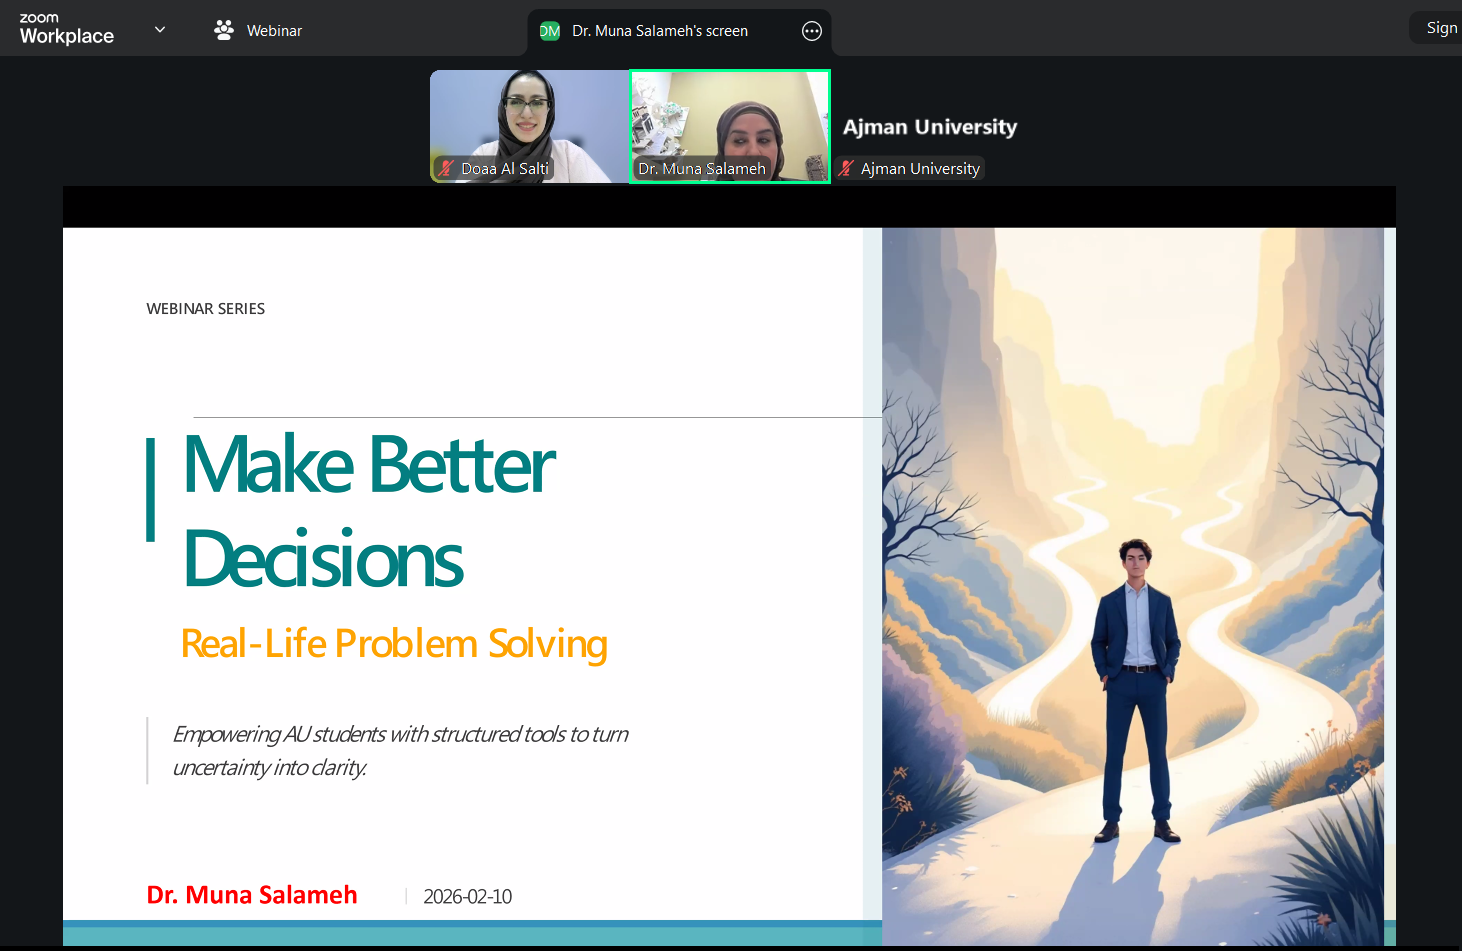The image size is (1462, 951).
Task: Select Doaa Al Salti's video thumbnail
Action: tap(529, 126)
